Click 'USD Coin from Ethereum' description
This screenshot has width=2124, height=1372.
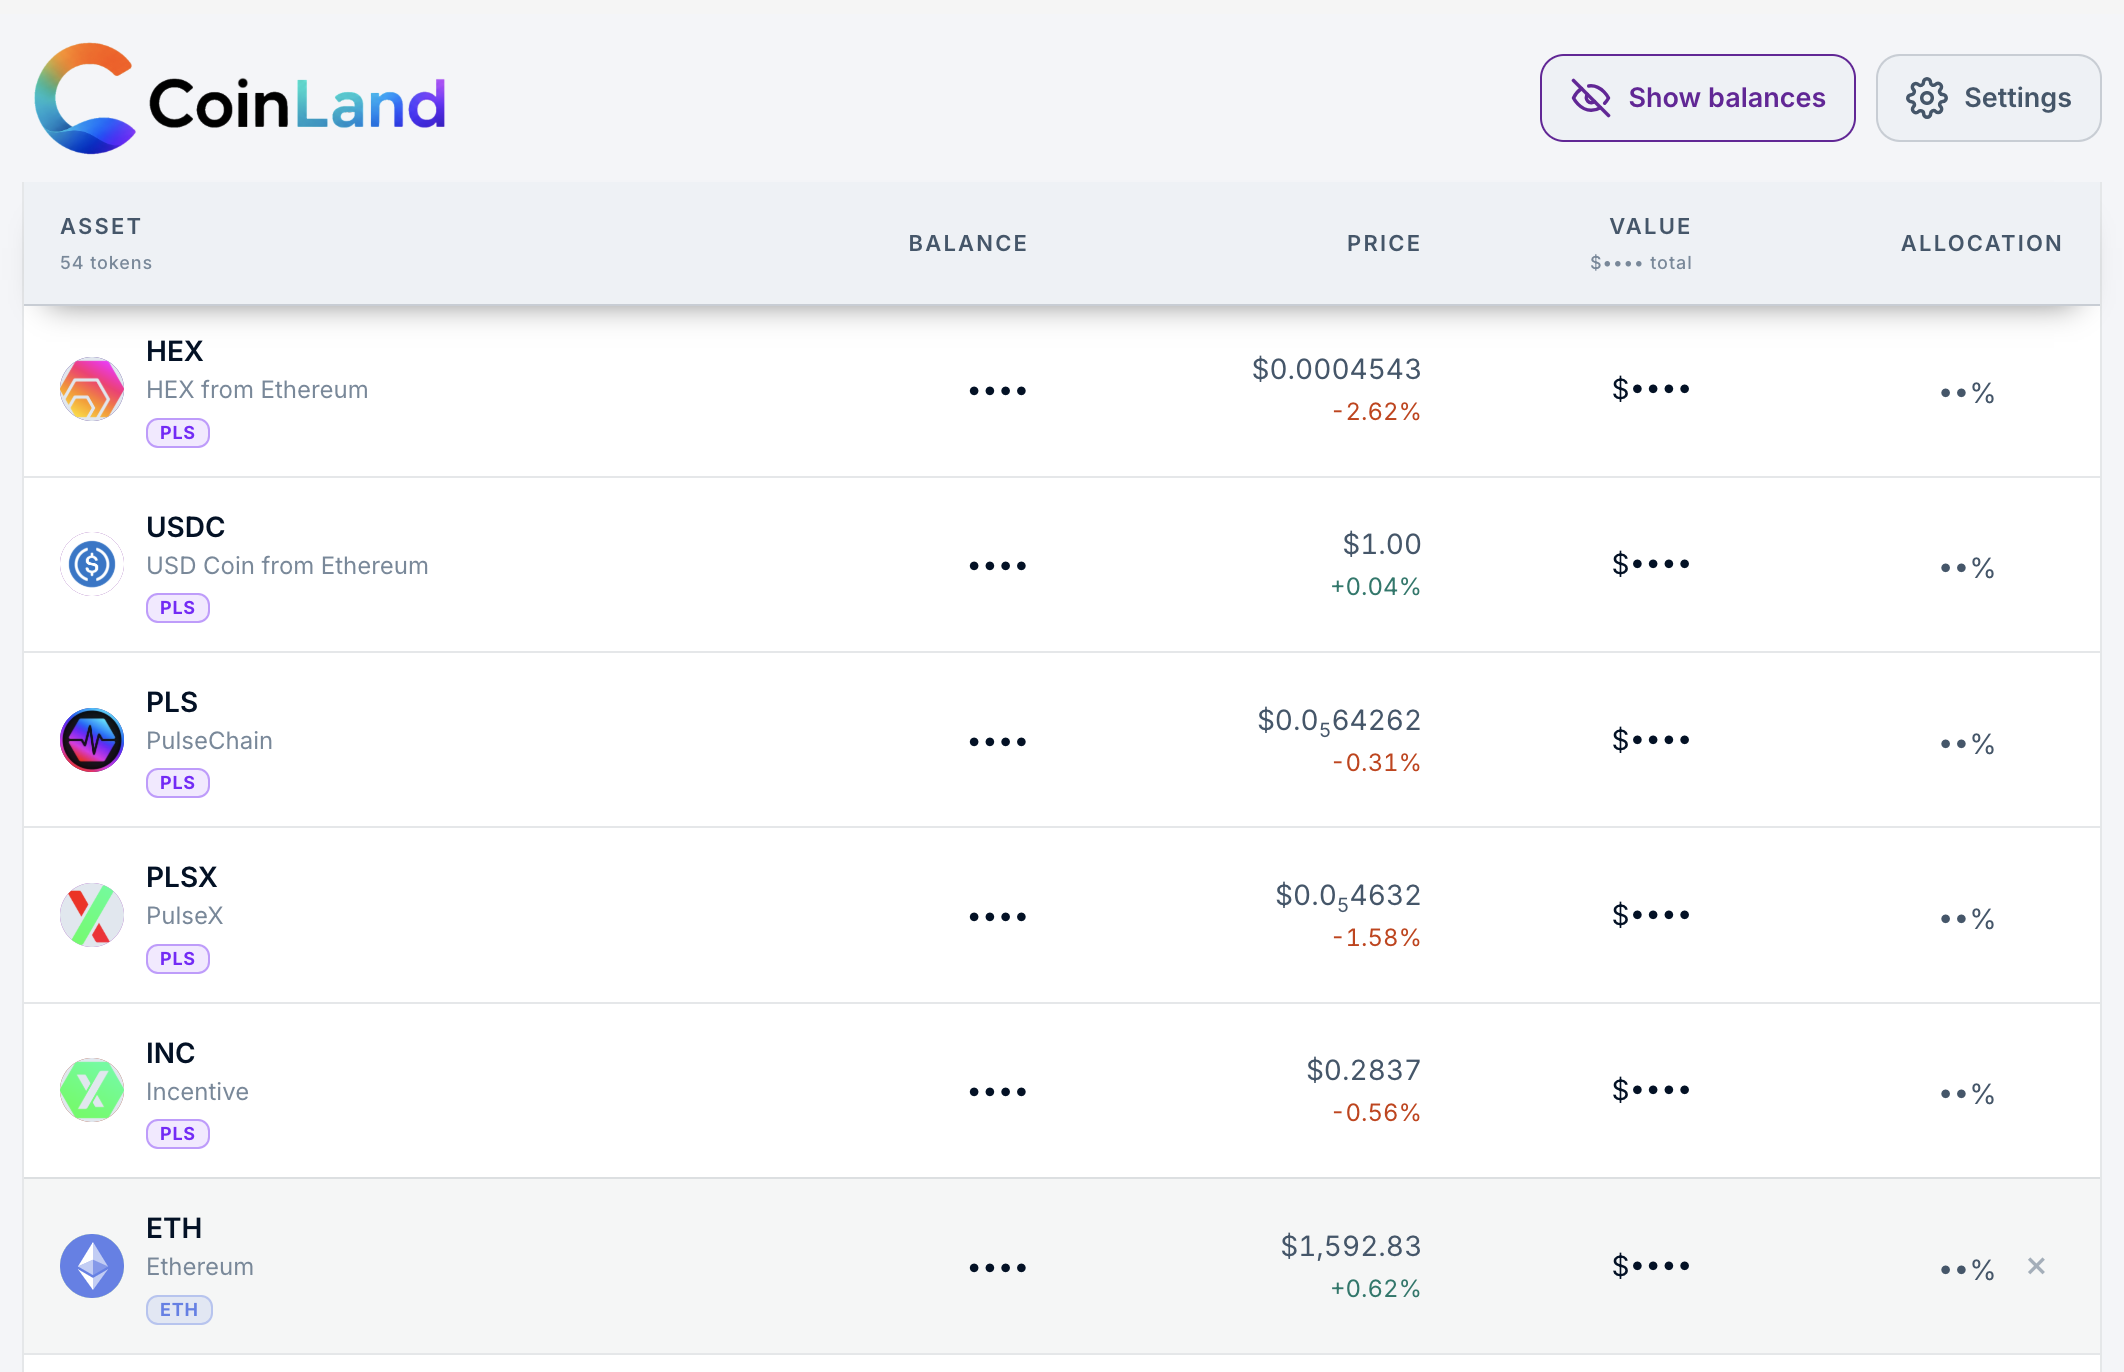coord(287,566)
